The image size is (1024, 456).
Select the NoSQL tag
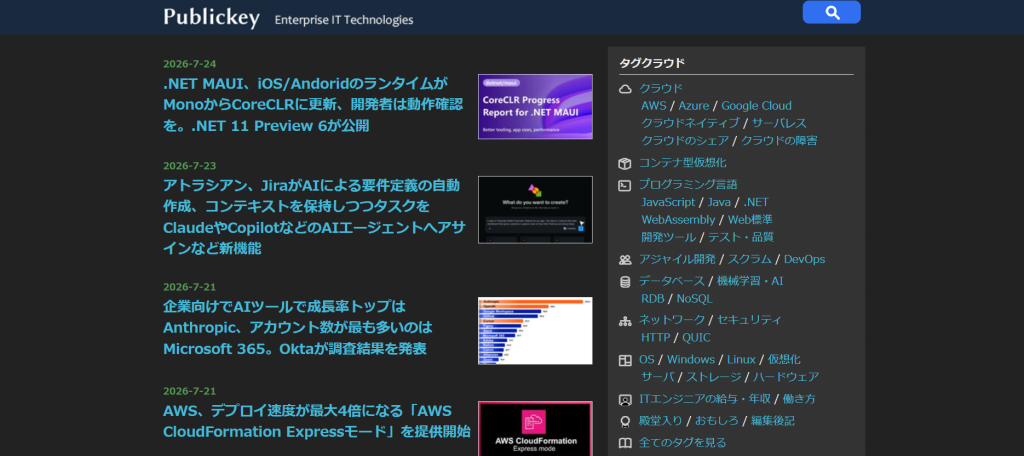click(x=695, y=299)
